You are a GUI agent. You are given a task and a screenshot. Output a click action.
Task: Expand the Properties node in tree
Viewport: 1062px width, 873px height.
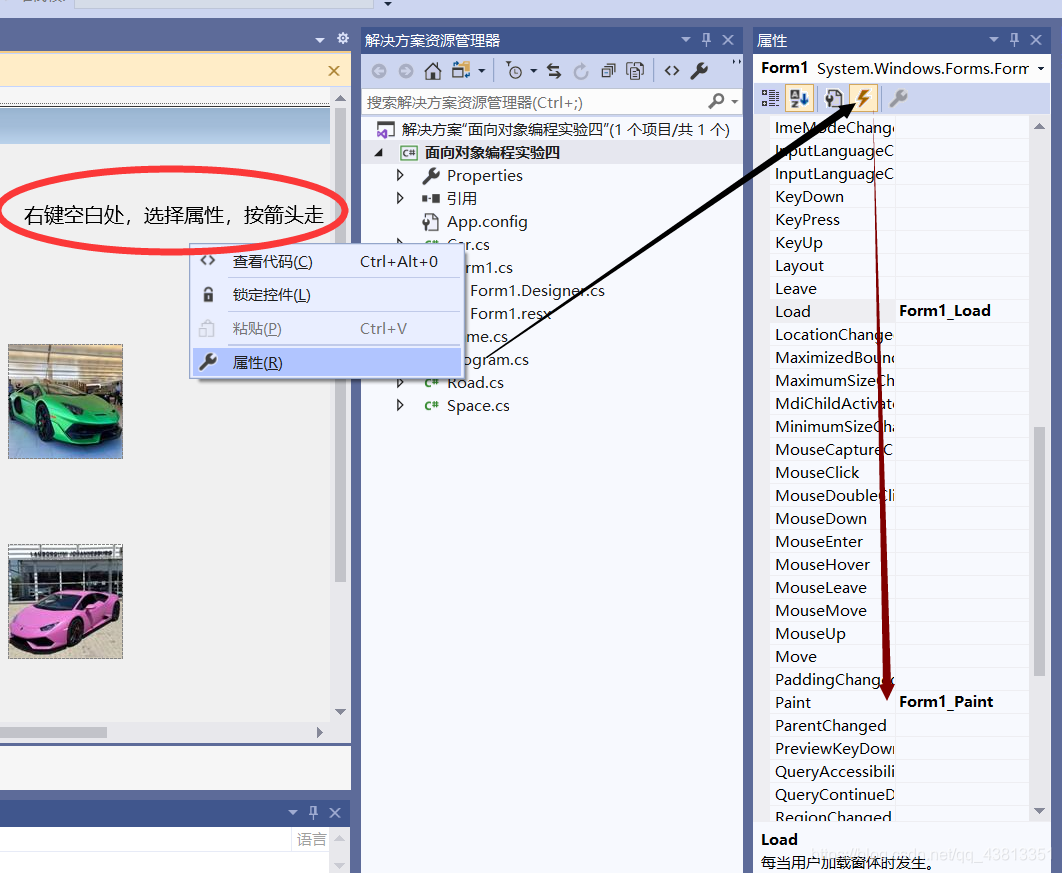(400, 175)
